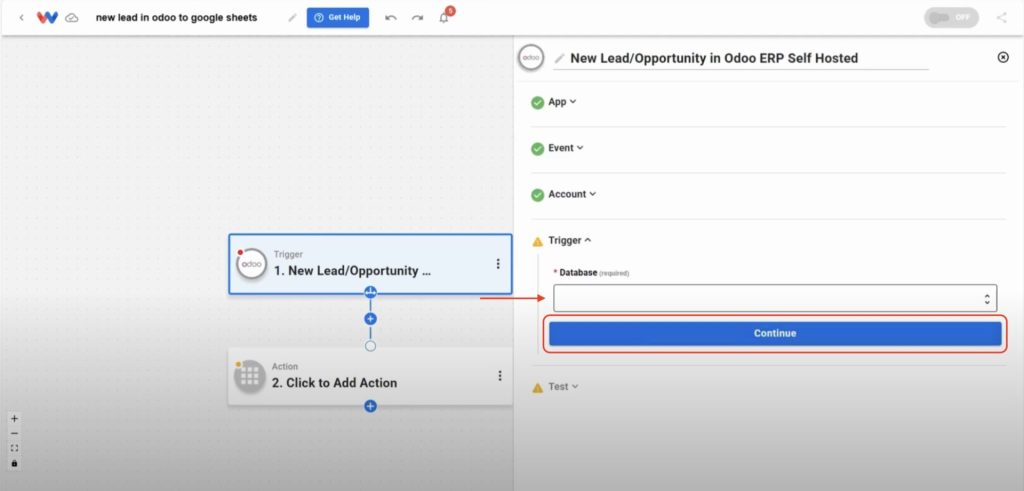Click the blue Continue button
Viewport: 1024px width, 491px height.
(775, 333)
